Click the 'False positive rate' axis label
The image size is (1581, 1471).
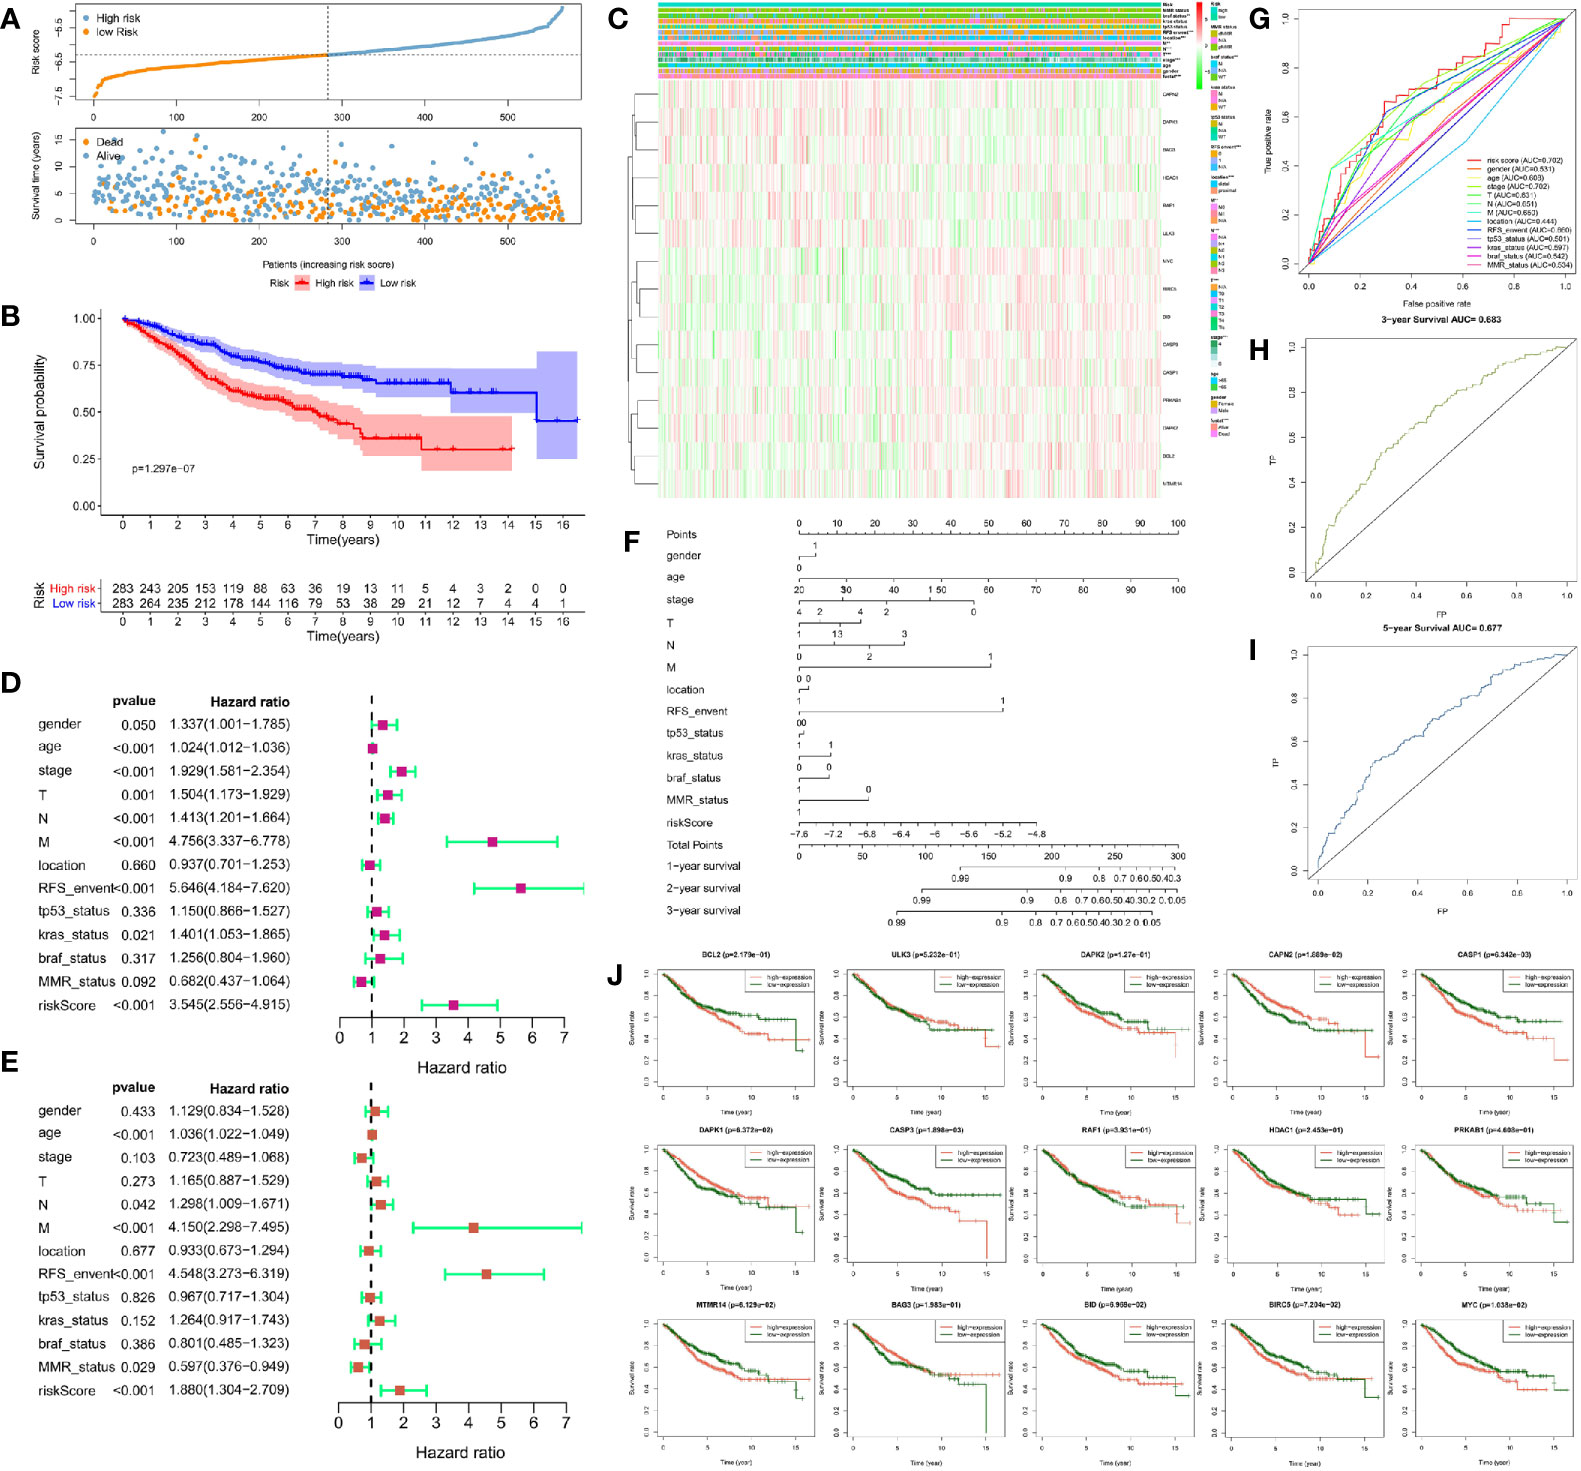(1436, 303)
